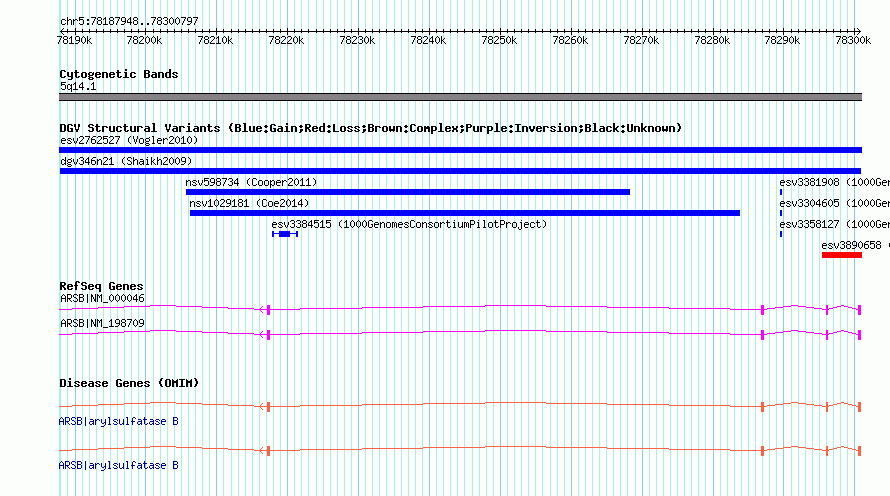This screenshot has height=496, width=890.
Task: Click the RefSeq Genes track title
Action: (x=101, y=286)
